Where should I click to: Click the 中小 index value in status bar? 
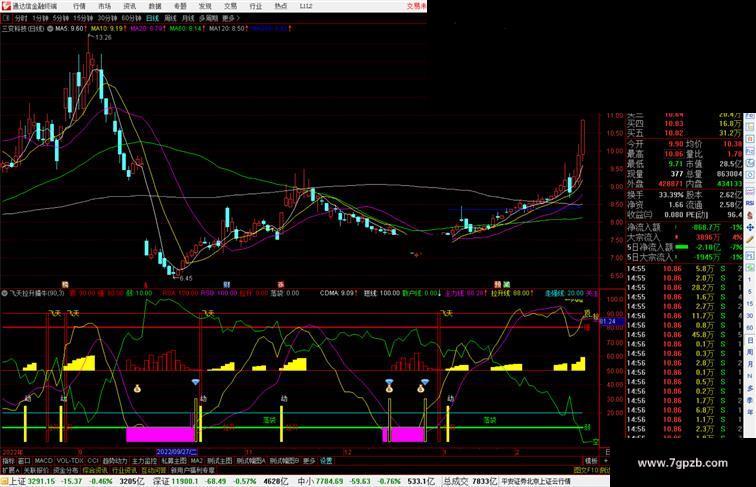tap(330, 481)
